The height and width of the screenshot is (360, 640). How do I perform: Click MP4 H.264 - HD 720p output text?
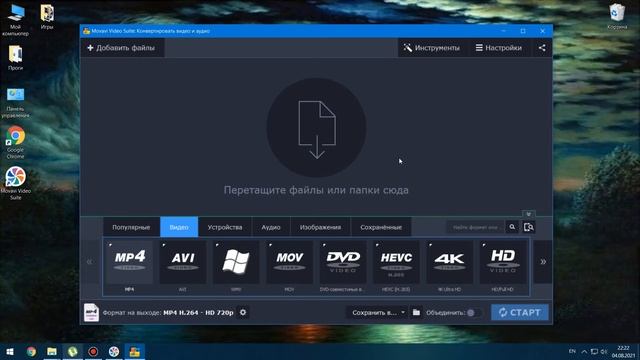point(198,313)
